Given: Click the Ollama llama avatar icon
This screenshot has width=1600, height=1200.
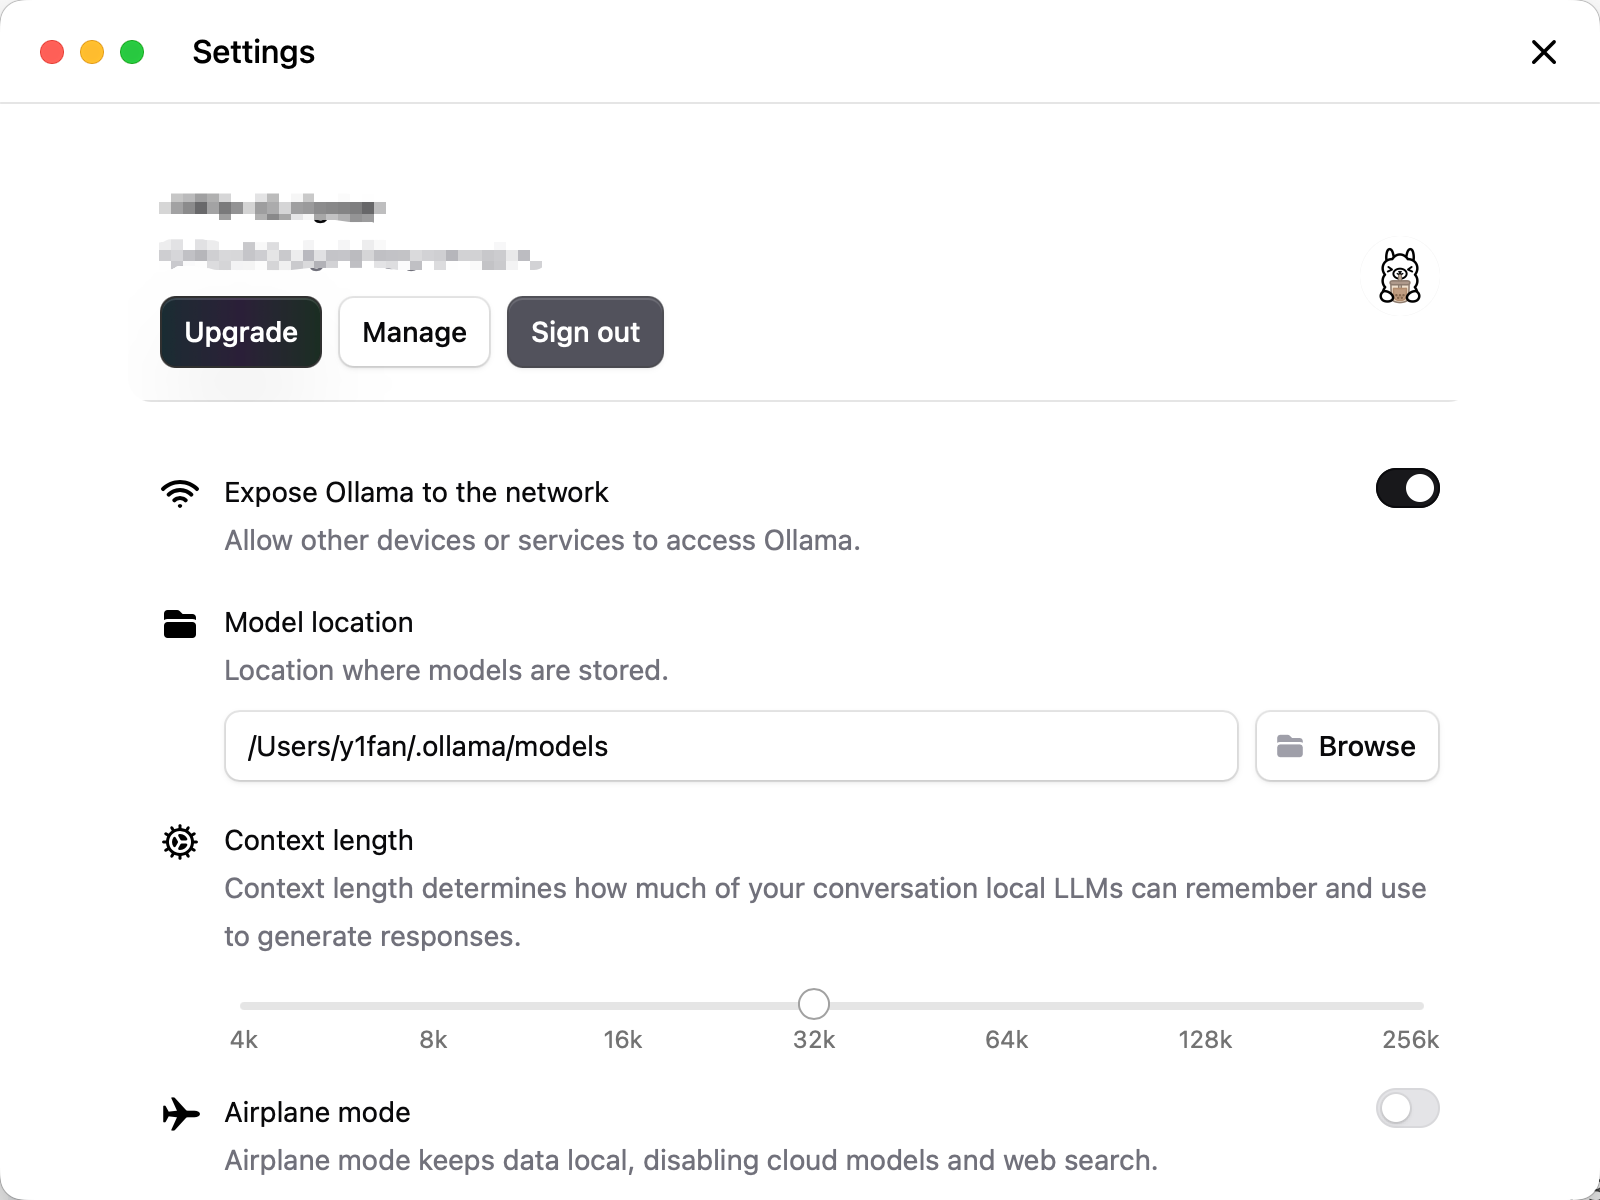Looking at the screenshot, I should coord(1399,276).
